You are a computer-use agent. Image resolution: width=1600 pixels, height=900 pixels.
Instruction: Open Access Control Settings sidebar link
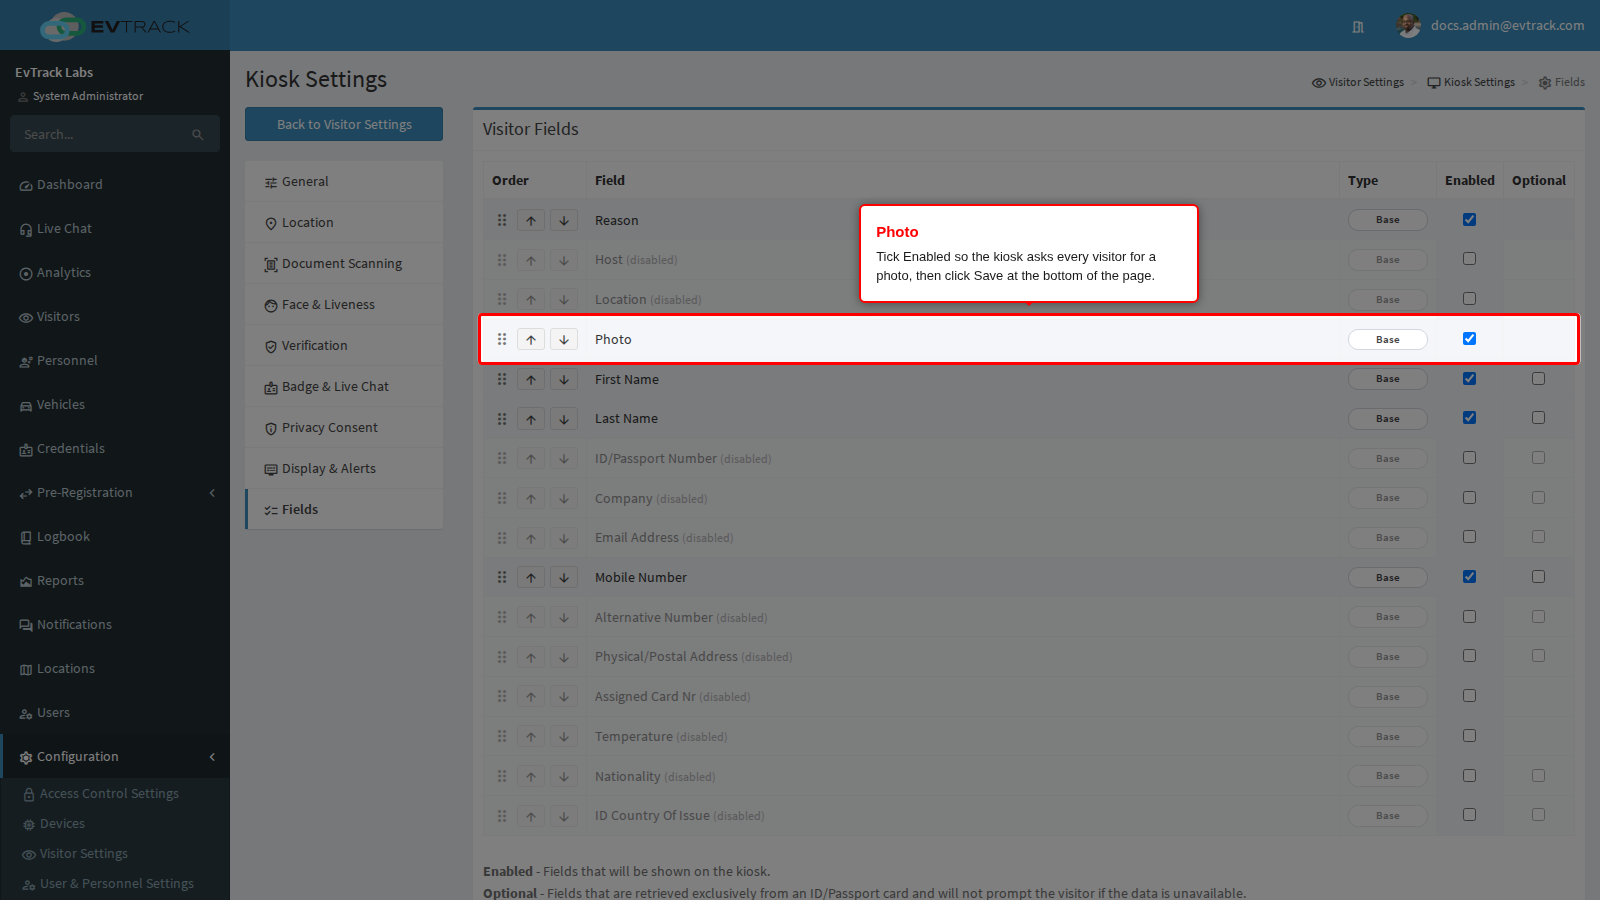click(x=109, y=794)
